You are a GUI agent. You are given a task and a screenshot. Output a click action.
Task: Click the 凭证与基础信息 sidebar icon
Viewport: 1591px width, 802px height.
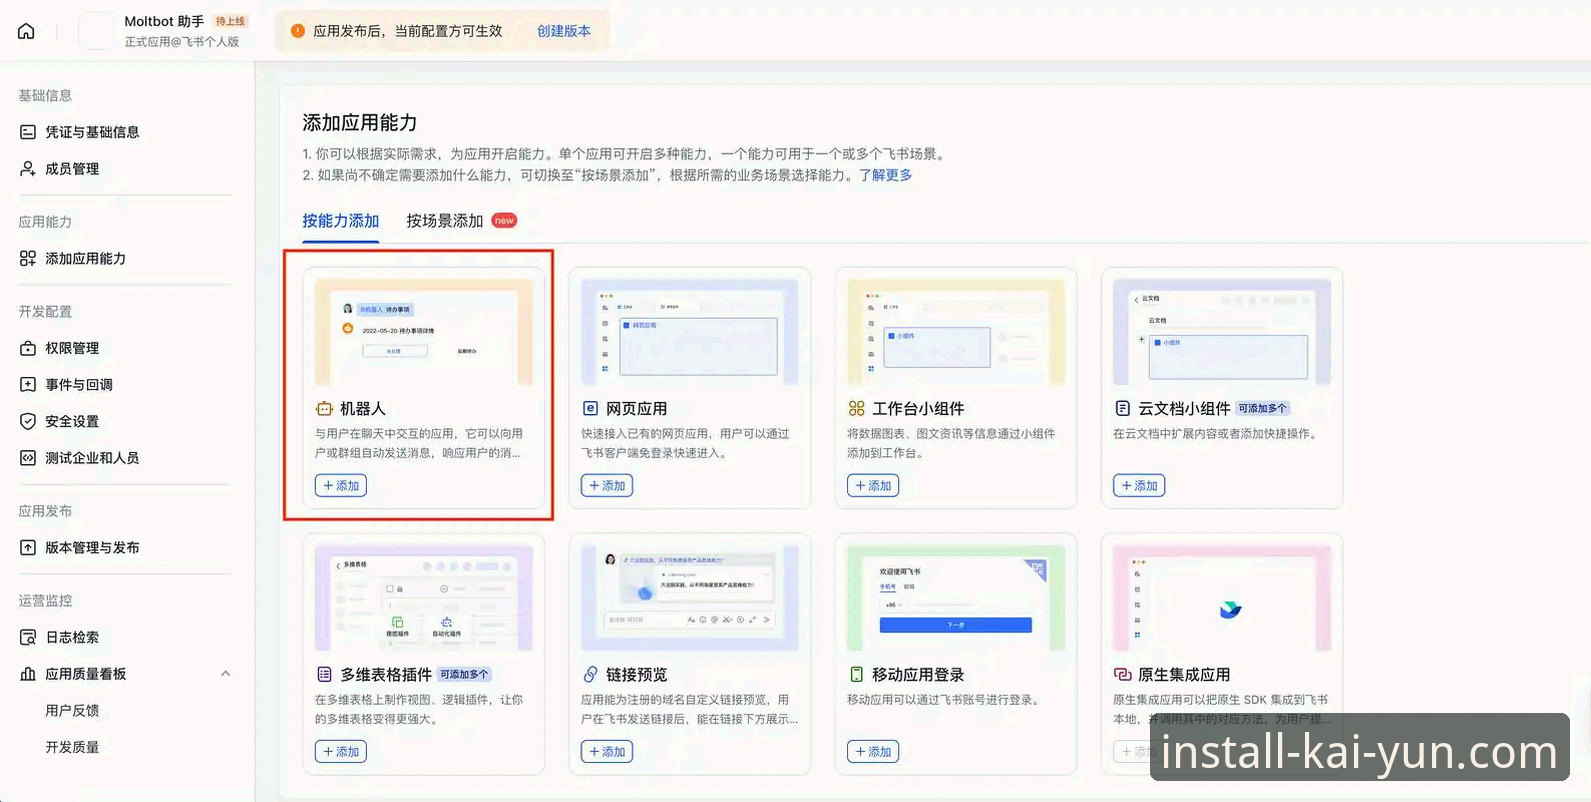(28, 132)
